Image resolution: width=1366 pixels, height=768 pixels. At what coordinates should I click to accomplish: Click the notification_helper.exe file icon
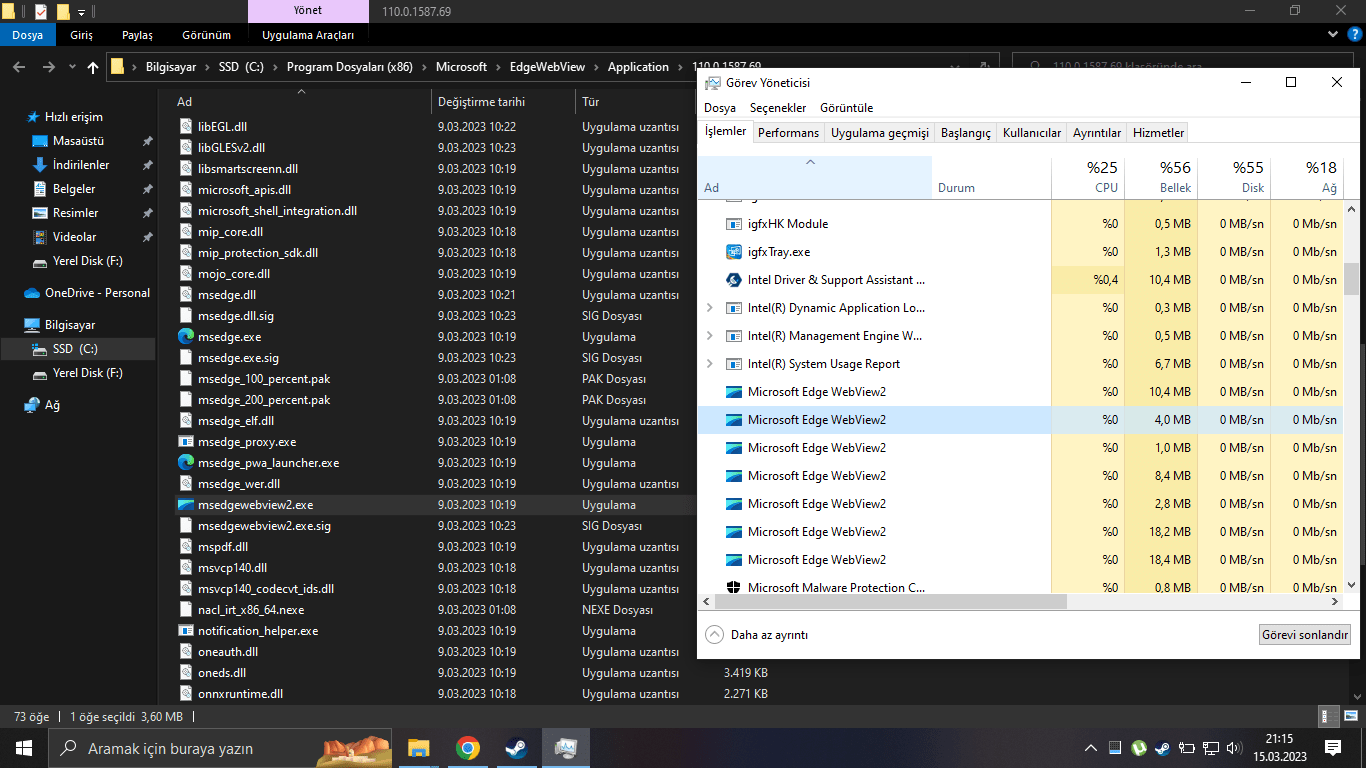coord(186,631)
